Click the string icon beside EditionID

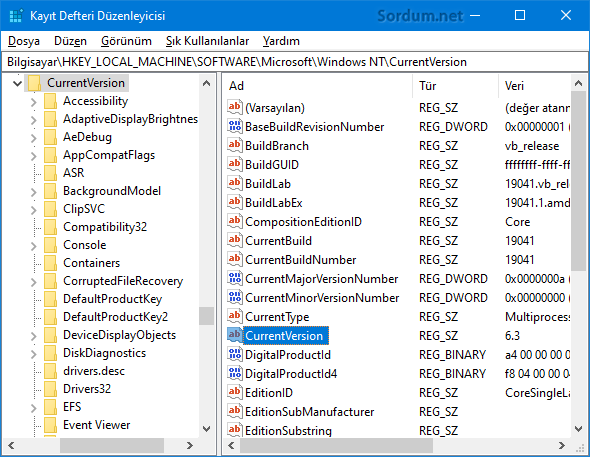[x=234, y=392]
